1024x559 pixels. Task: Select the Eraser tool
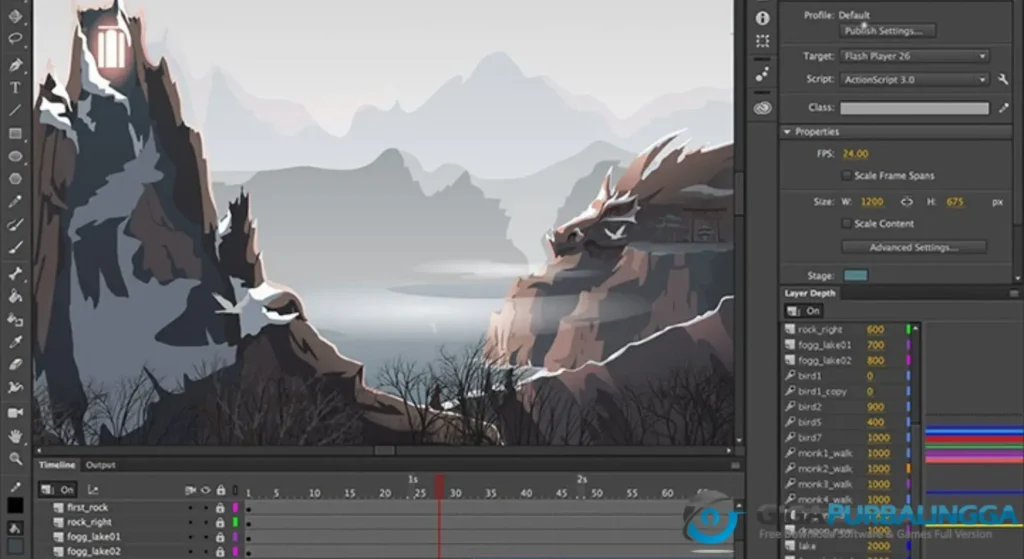click(14, 364)
